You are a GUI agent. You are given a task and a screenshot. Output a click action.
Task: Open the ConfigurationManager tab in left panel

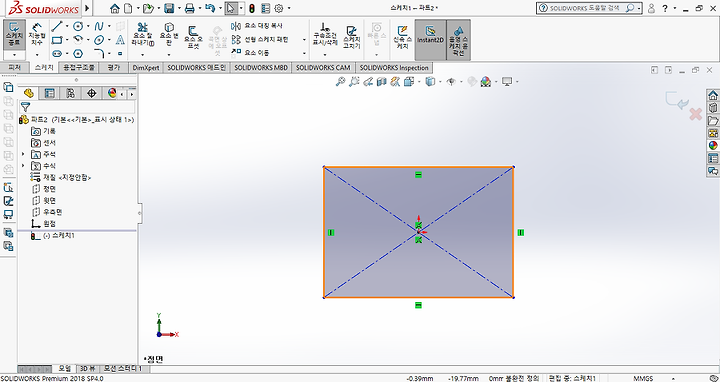[x=70, y=93]
